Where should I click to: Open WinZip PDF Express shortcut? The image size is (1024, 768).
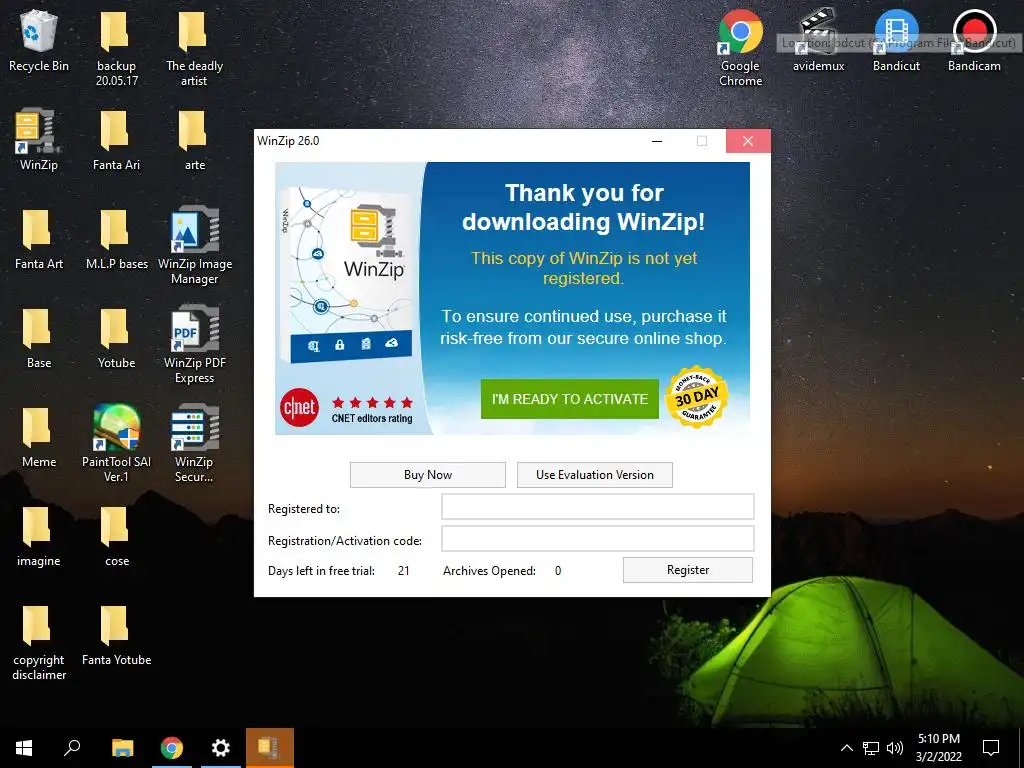tap(195, 345)
